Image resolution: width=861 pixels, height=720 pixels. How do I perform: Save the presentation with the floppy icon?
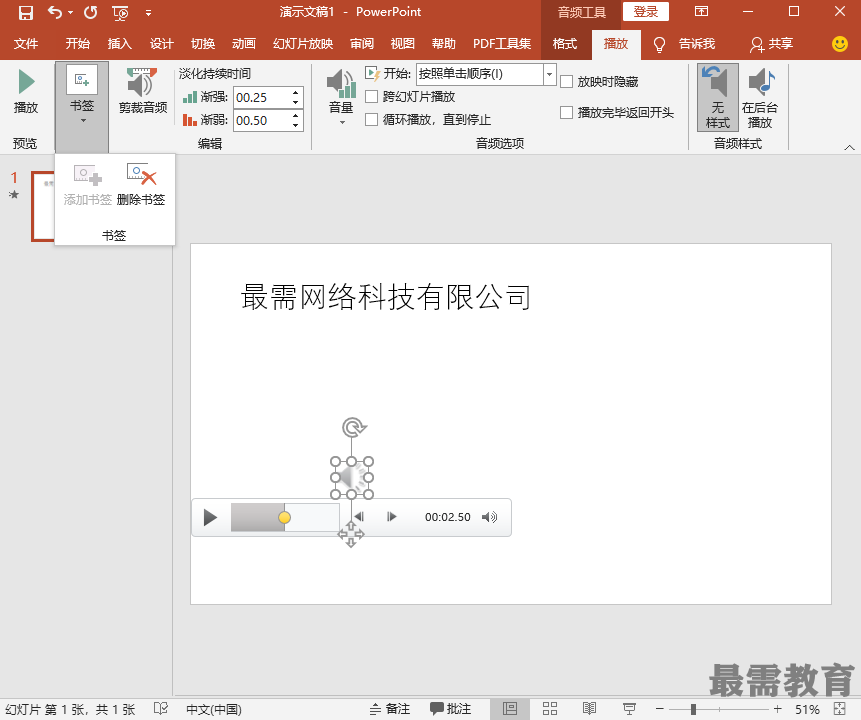[x=25, y=12]
